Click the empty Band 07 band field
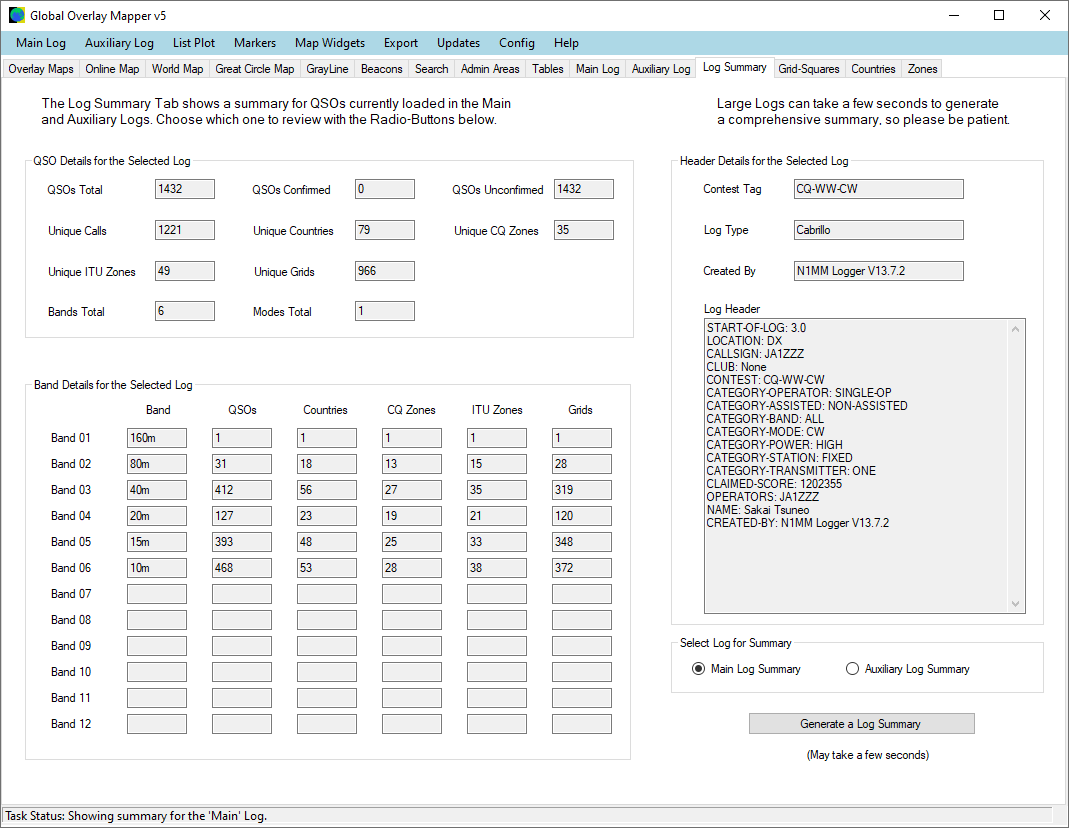Viewport: 1069px width, 828px height. [157, 594]
